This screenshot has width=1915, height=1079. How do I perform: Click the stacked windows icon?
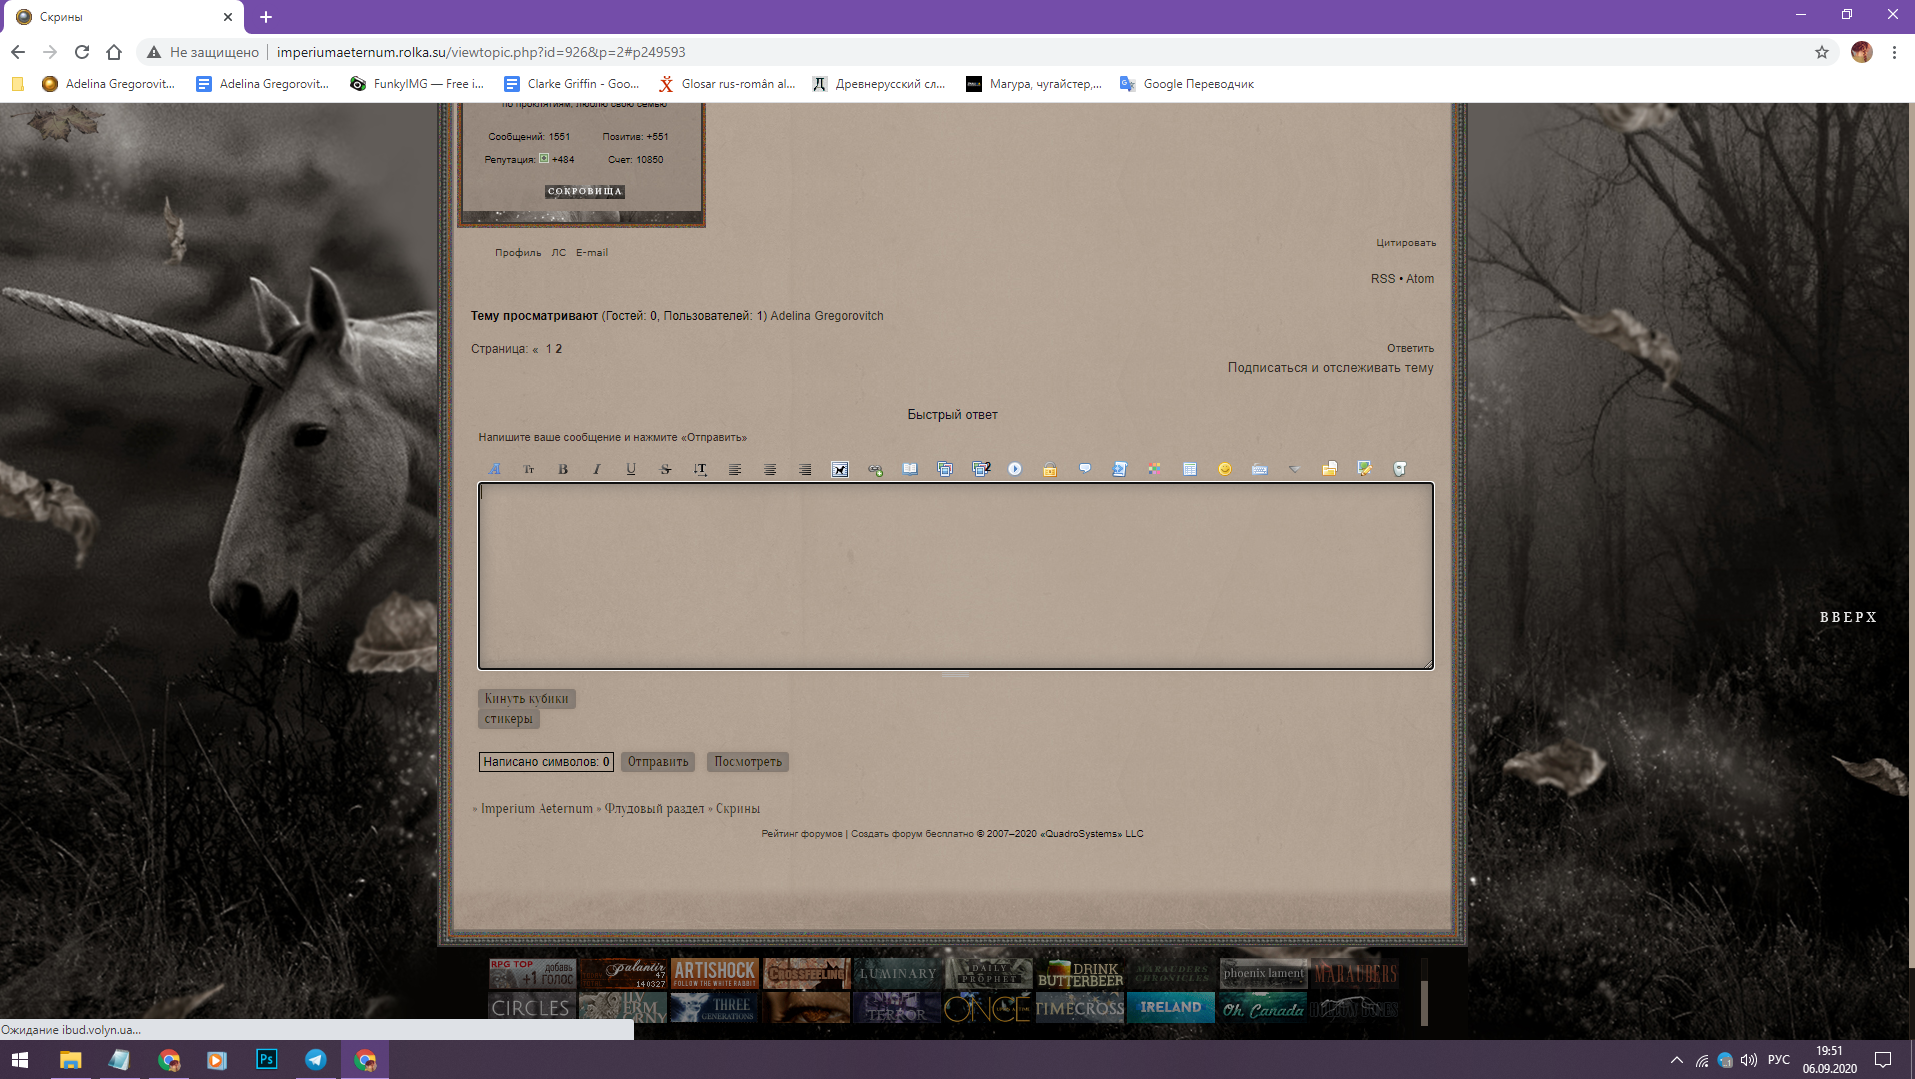click(x=945, y=469)
